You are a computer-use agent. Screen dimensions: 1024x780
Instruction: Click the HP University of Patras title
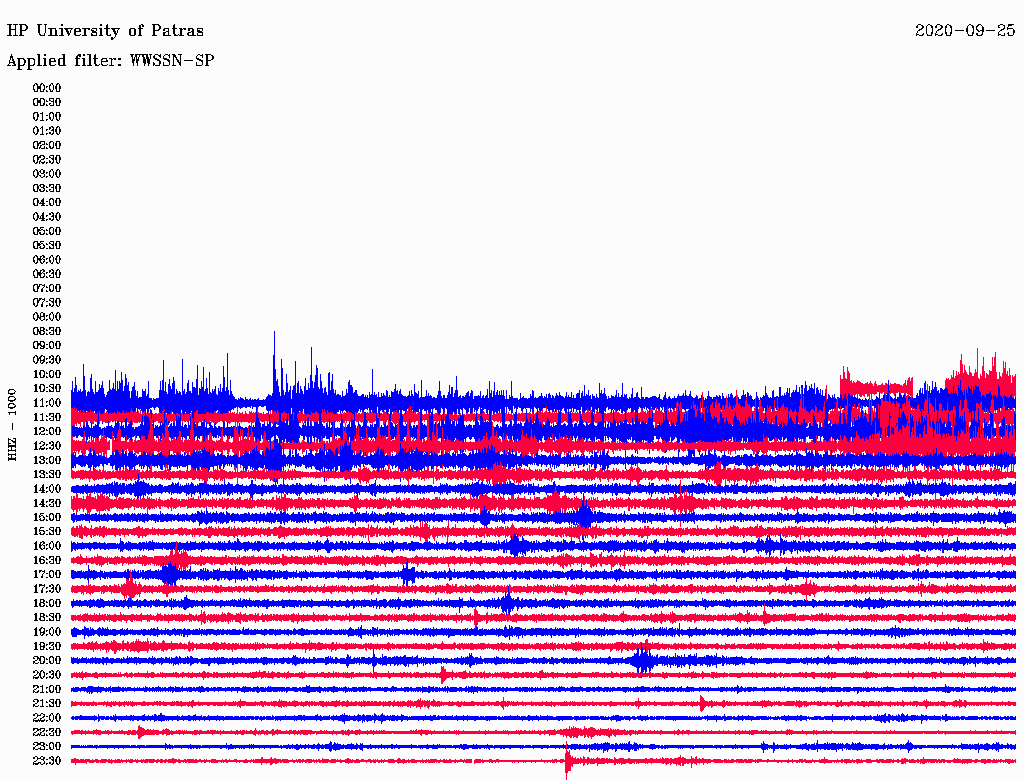pos(105,31)
